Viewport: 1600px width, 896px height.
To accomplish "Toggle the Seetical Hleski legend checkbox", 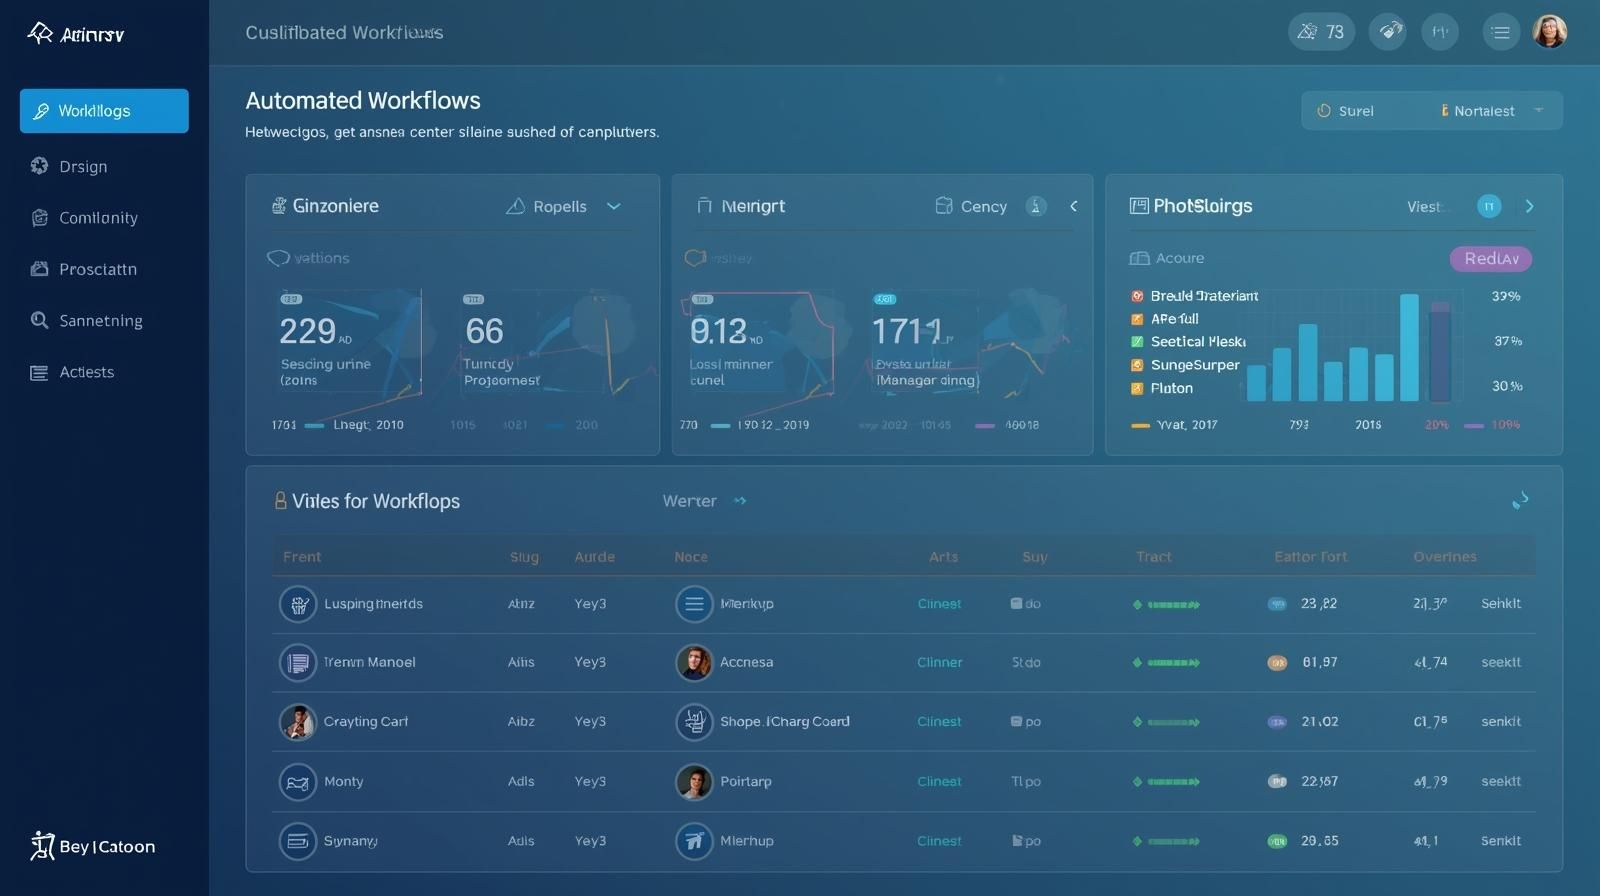I will pos(1137,342).
